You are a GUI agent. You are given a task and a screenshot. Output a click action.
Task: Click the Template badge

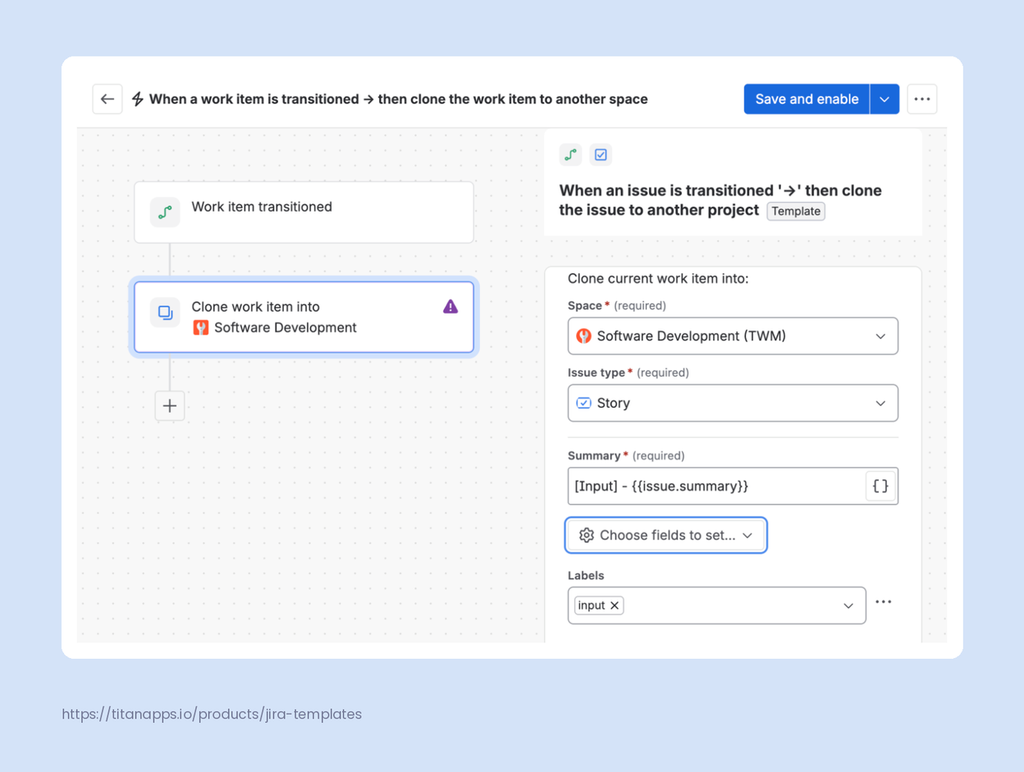pos(795,211)
